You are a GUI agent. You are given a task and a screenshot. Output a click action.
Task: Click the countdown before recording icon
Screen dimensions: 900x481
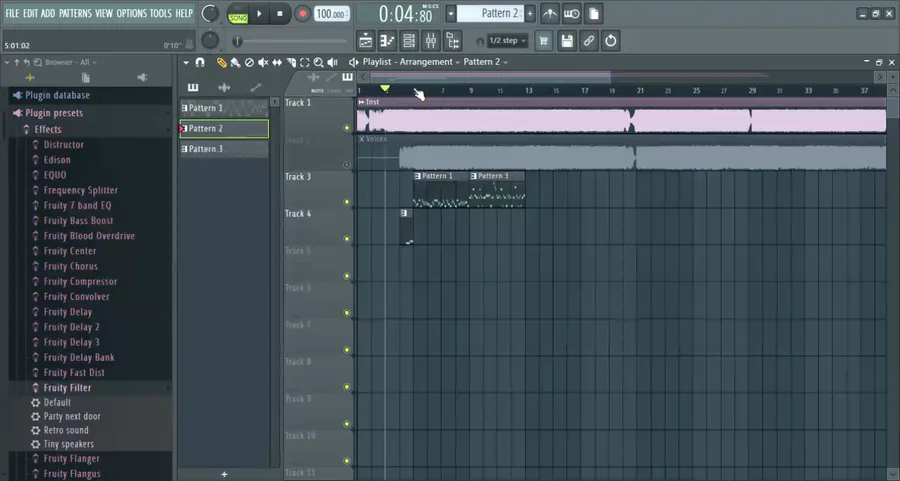click(x=572, y=13)
